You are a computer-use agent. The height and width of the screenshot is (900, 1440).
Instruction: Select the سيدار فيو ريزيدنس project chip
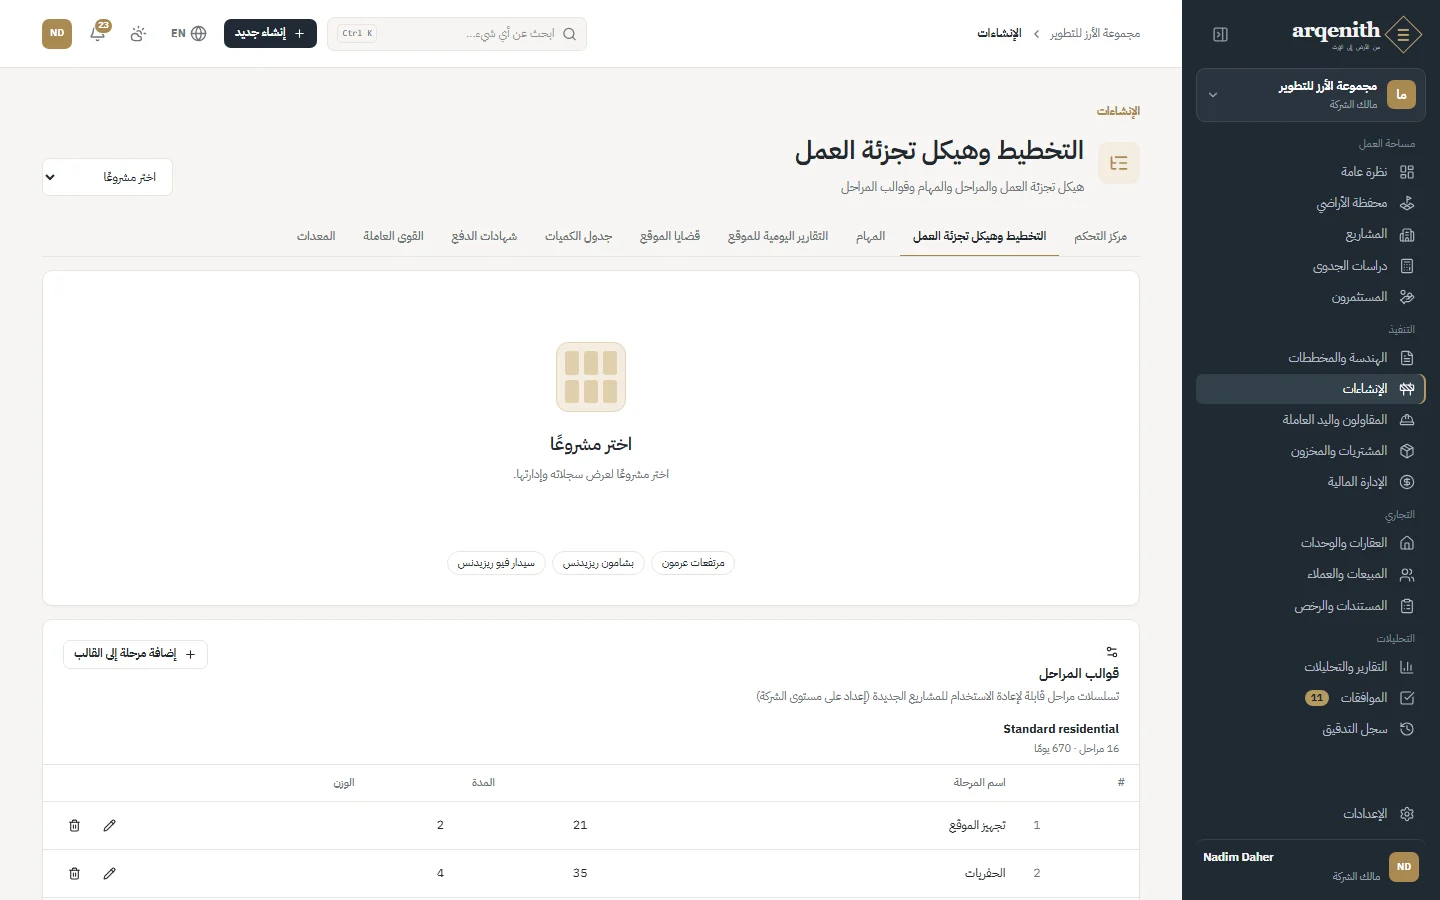(x=496, y=563)
